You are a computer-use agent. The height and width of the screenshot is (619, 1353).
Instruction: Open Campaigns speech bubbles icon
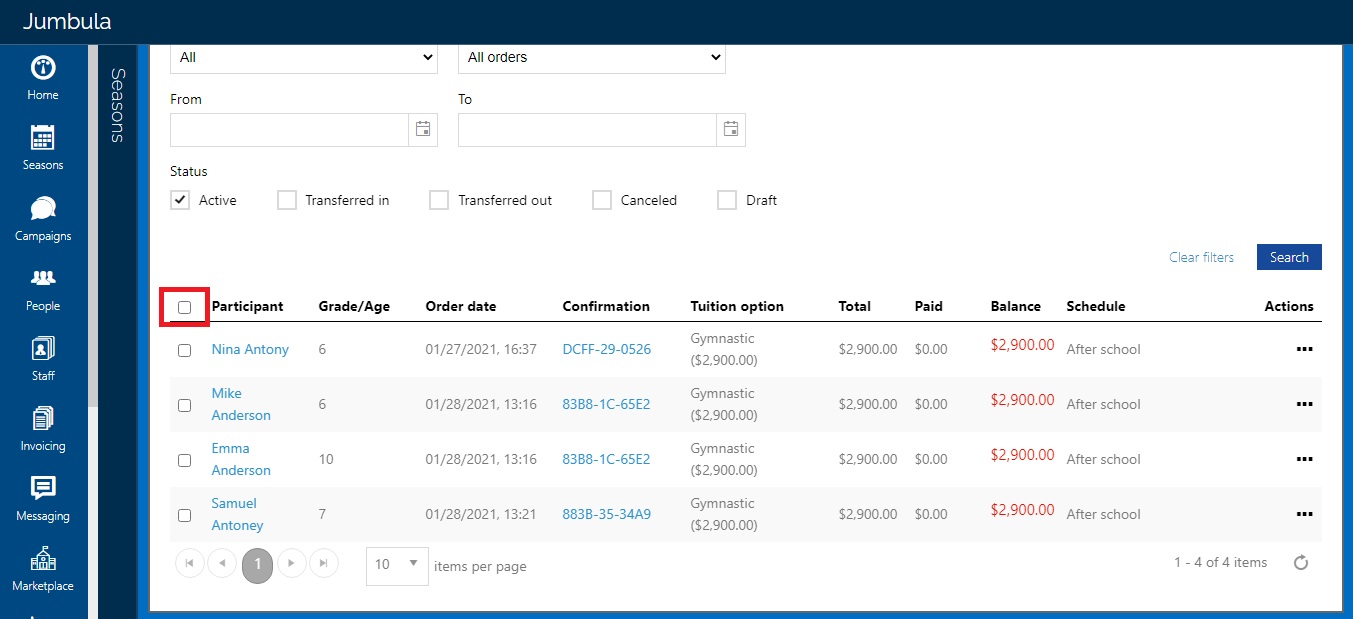point(43,209)
